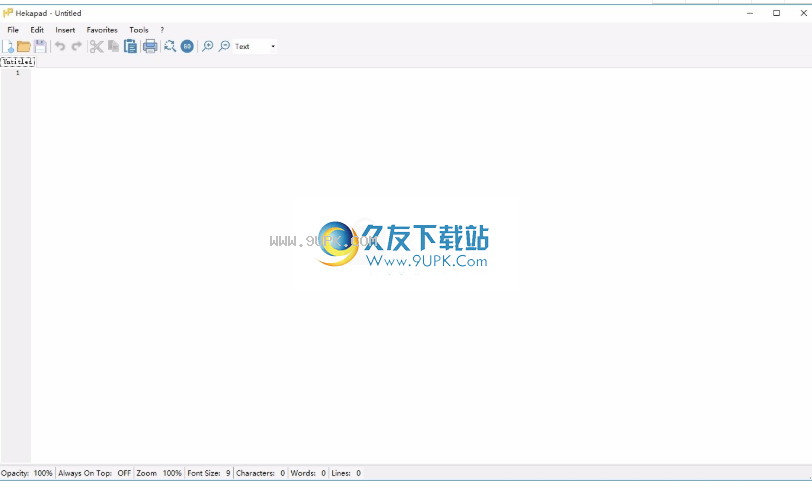Cut selection with the scissors icon
Image resolution: width=812 pixels, height=488 pixels.
click(96, 47)
